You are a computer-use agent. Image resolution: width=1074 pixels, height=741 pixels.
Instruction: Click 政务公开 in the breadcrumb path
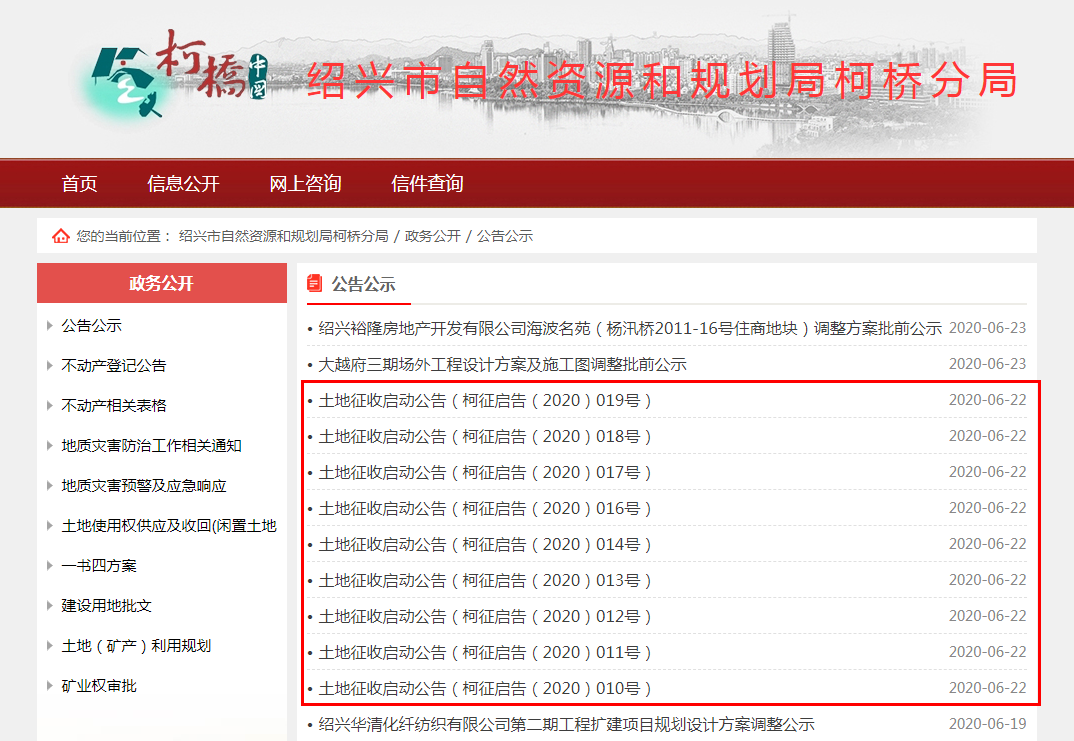[x=432, y=236]
